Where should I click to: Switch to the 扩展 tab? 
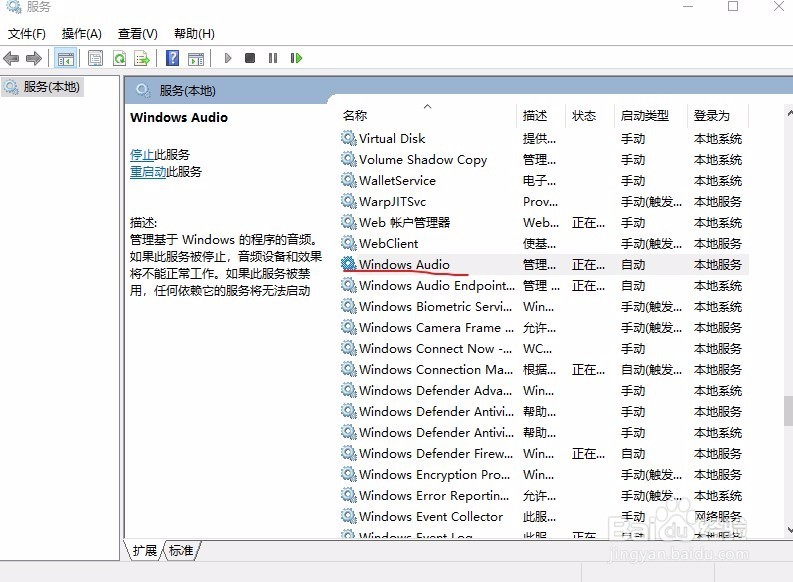(x=145, y=550)
